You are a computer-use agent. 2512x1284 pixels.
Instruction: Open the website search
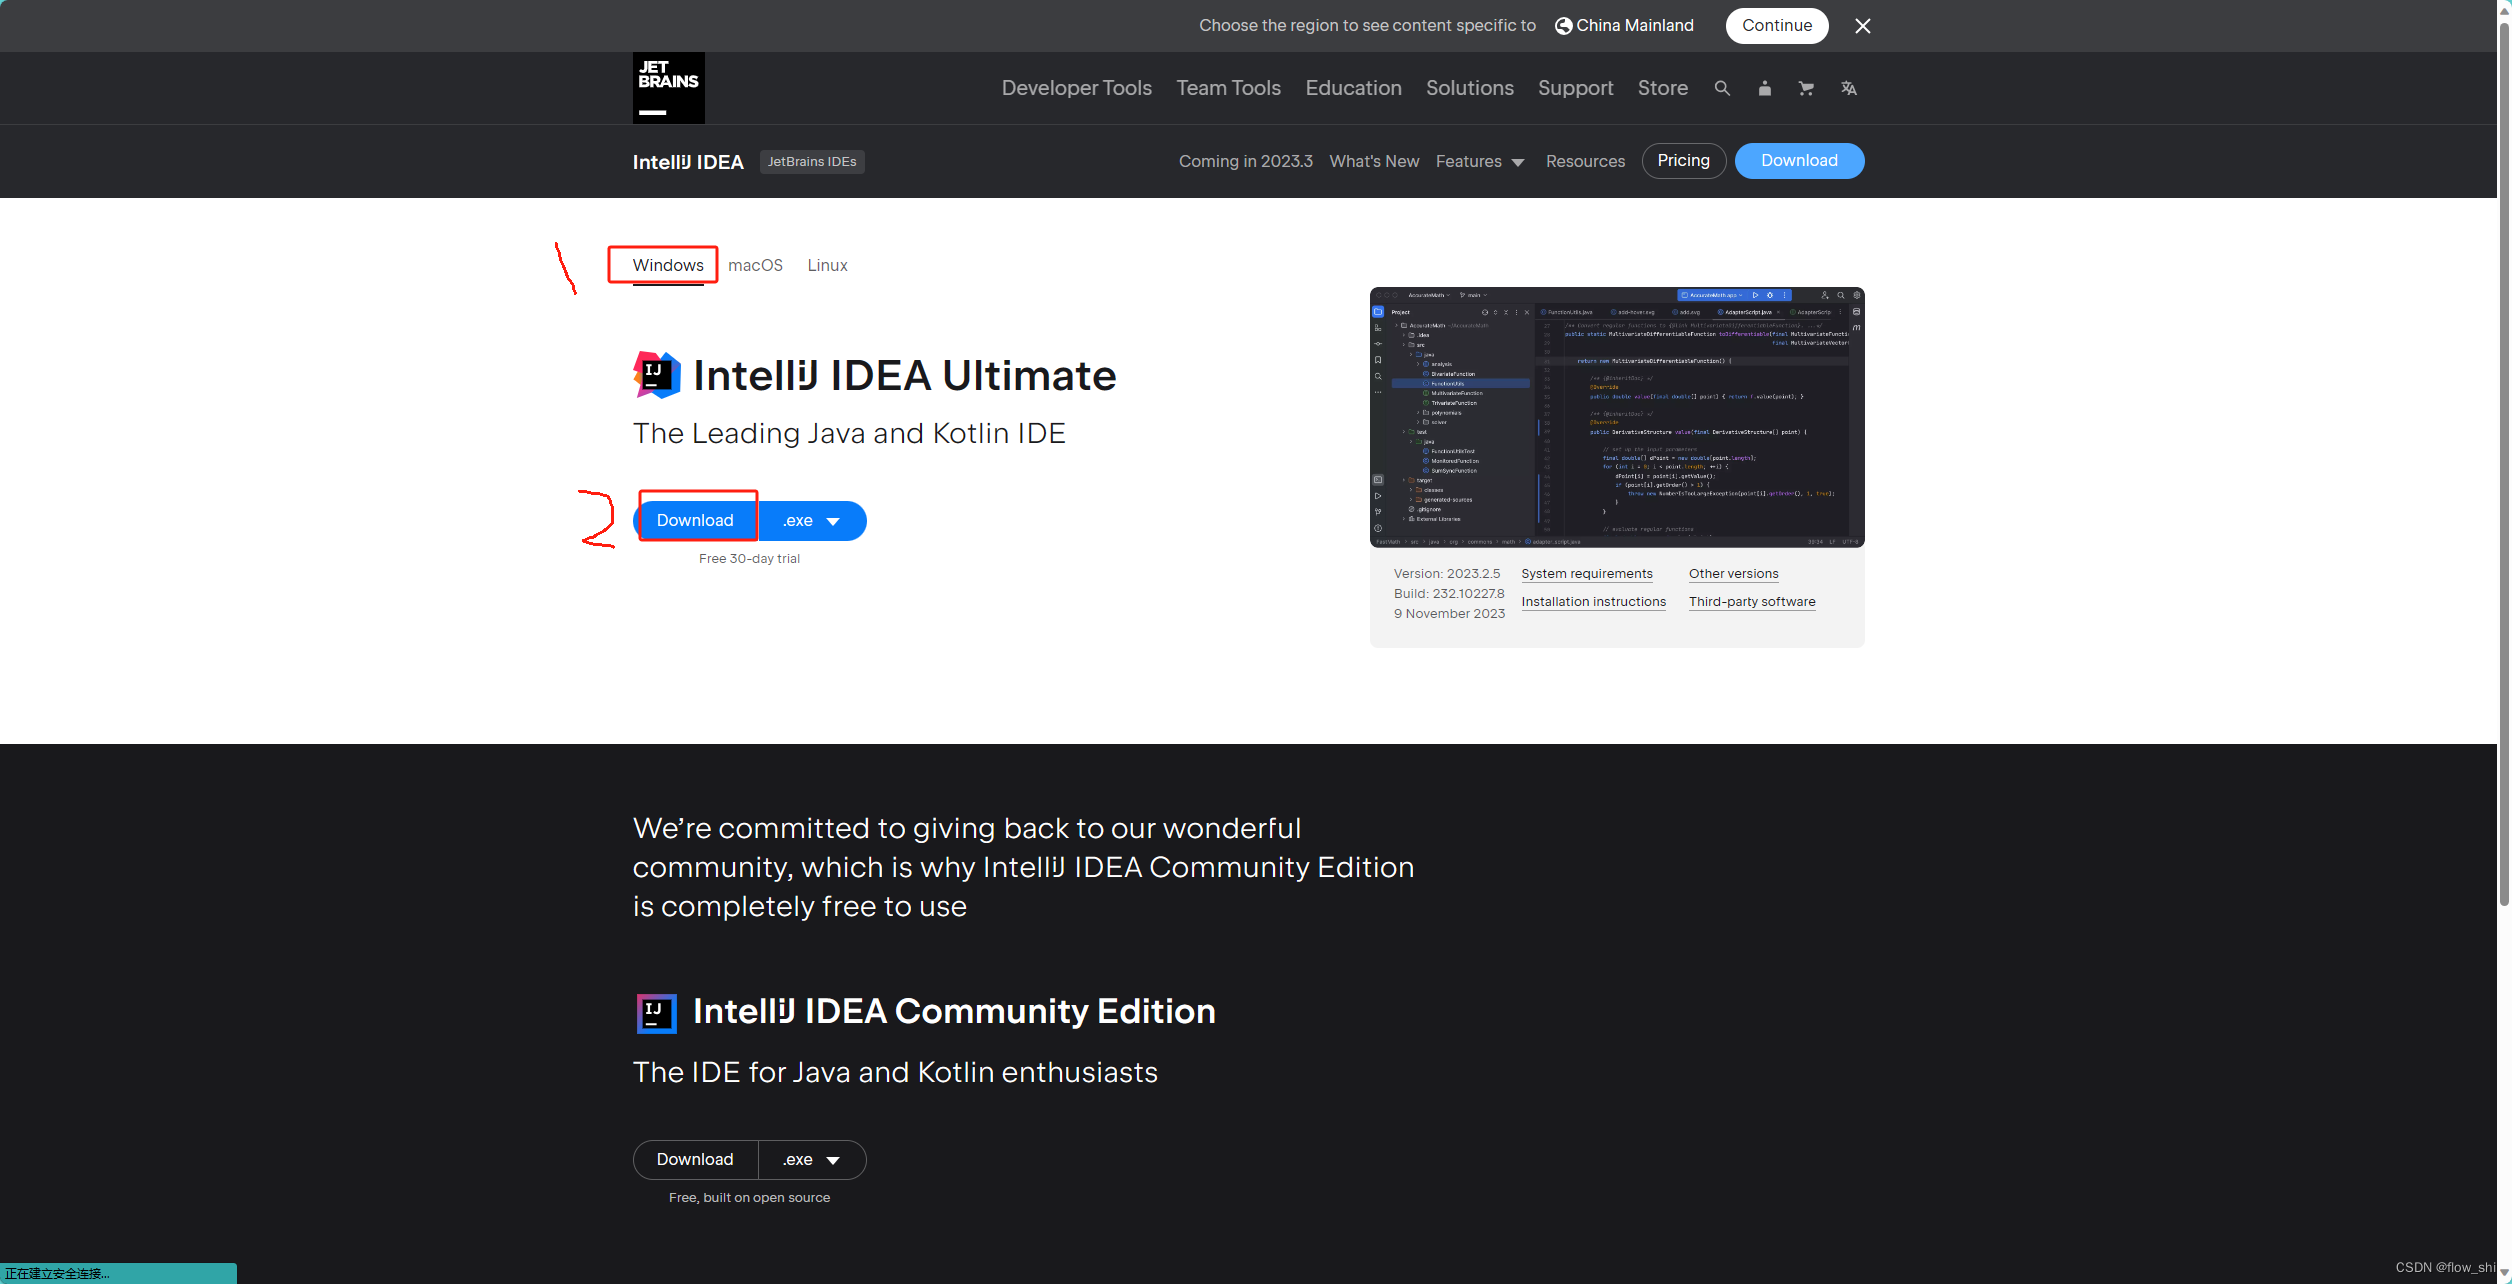click(x=1722, y=88)
